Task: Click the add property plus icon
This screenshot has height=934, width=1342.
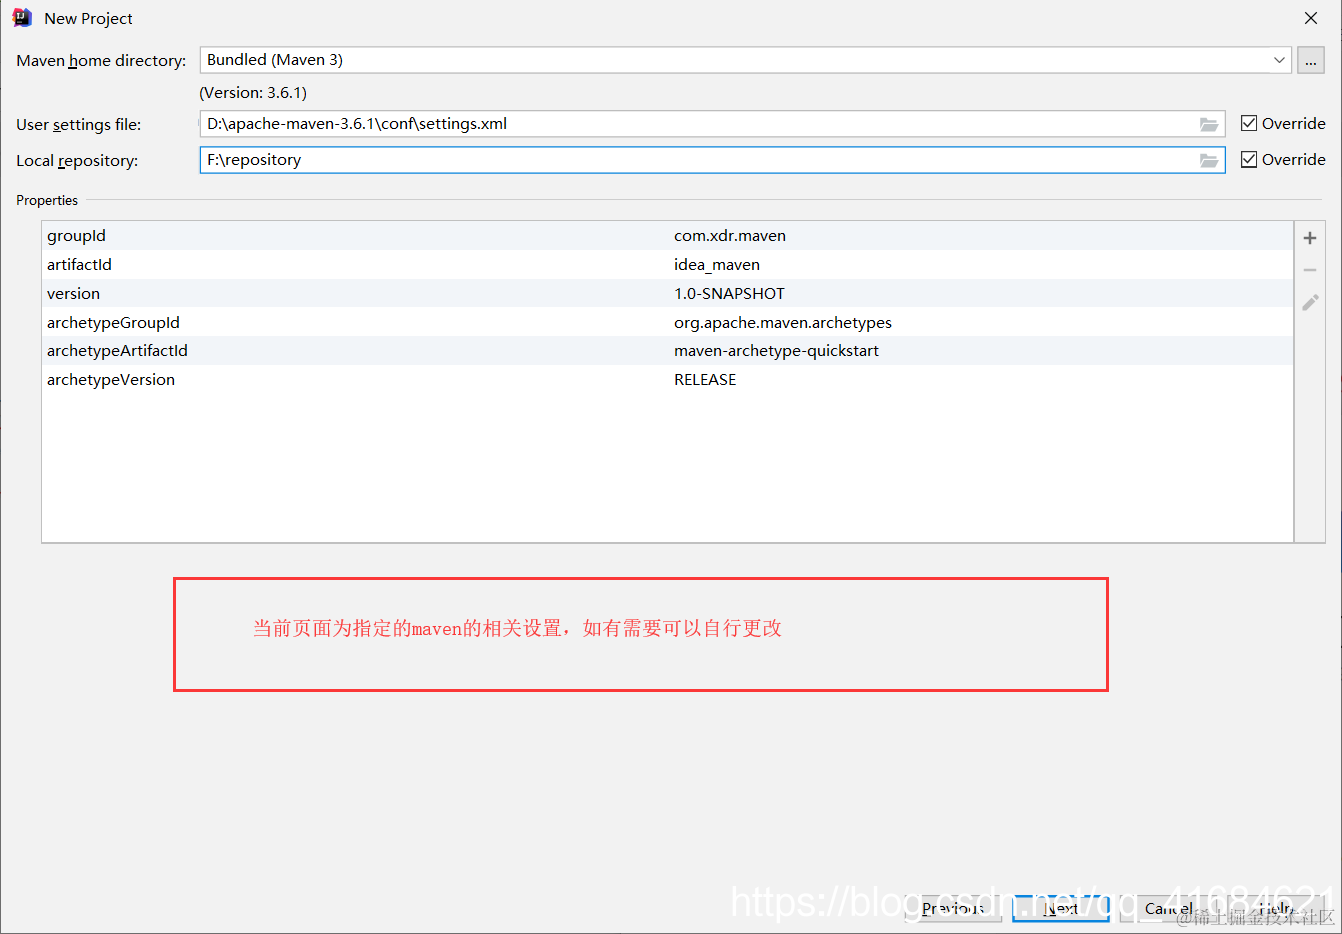Action: [x=1310, y=238]
